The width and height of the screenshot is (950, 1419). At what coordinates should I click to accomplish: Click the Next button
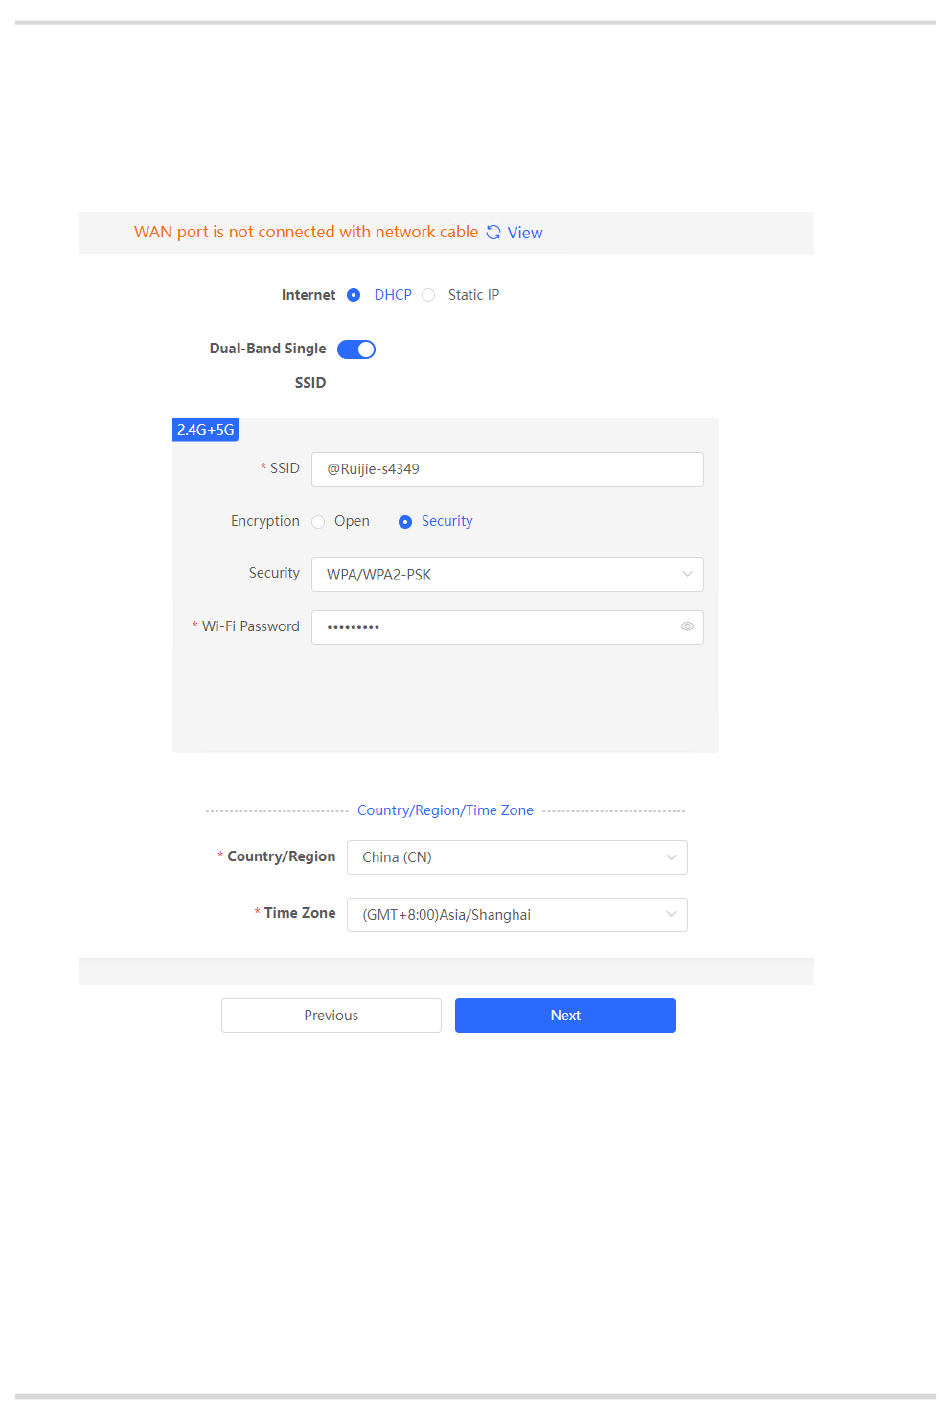(x=565, y=1015)
